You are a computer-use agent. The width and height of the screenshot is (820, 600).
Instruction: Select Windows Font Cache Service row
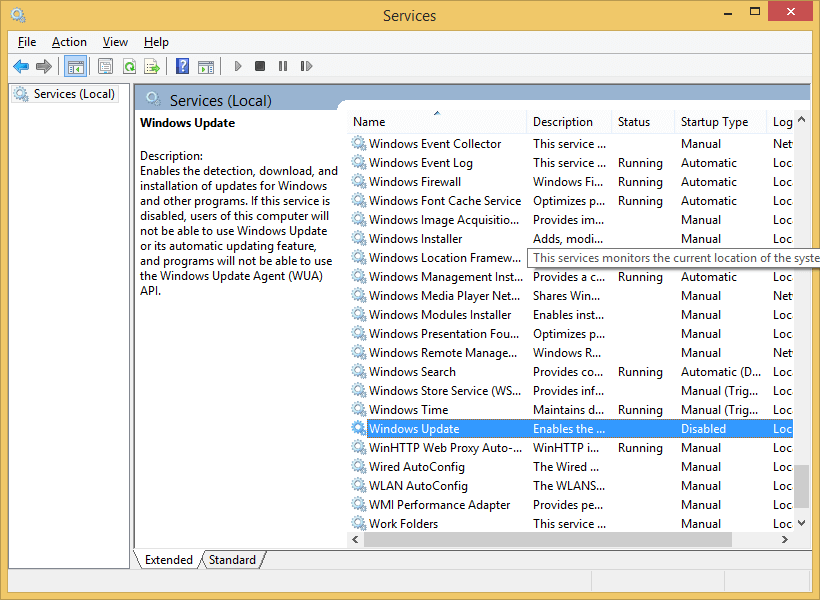coord(571,200)
